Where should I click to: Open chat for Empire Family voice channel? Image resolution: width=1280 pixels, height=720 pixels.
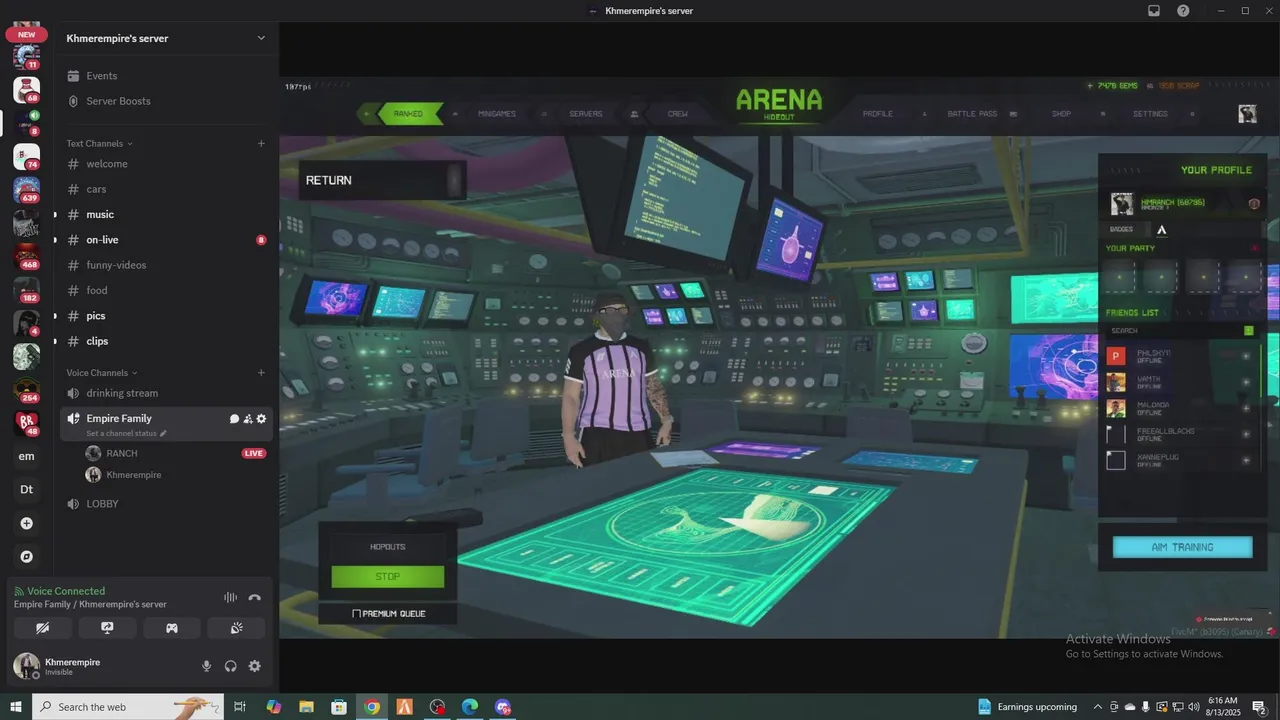click(235, 419)
